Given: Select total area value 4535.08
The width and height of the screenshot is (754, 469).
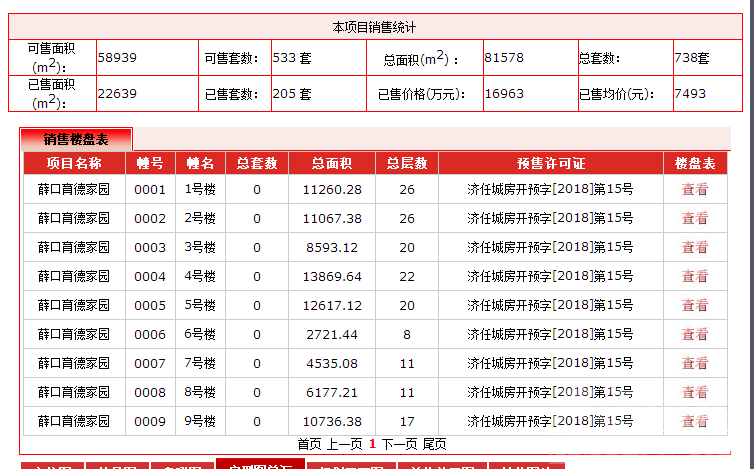Looking at the screenshot, I should tap(332, 363).
